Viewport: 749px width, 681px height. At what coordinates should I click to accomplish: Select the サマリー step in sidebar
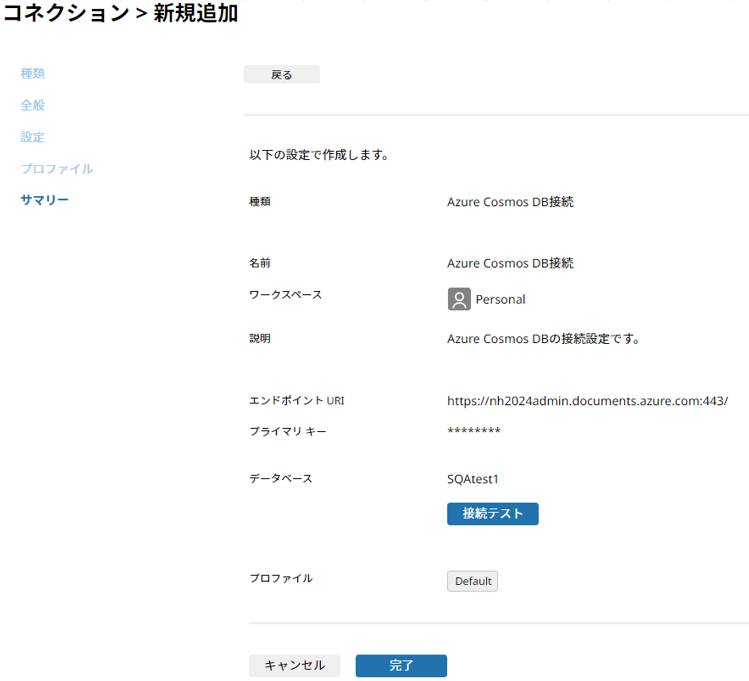point(44,200)
